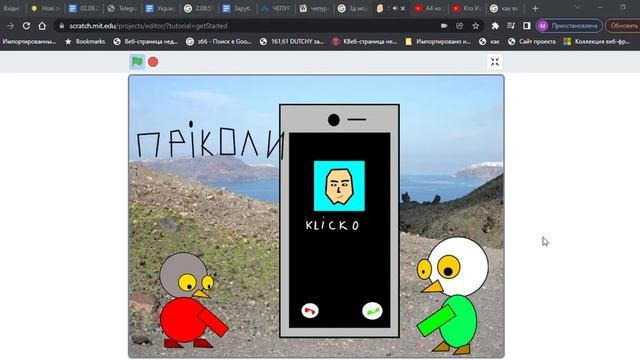Toggle the browser side panel
The height and width of the screenshot is (360, 640).
point(527,26)
